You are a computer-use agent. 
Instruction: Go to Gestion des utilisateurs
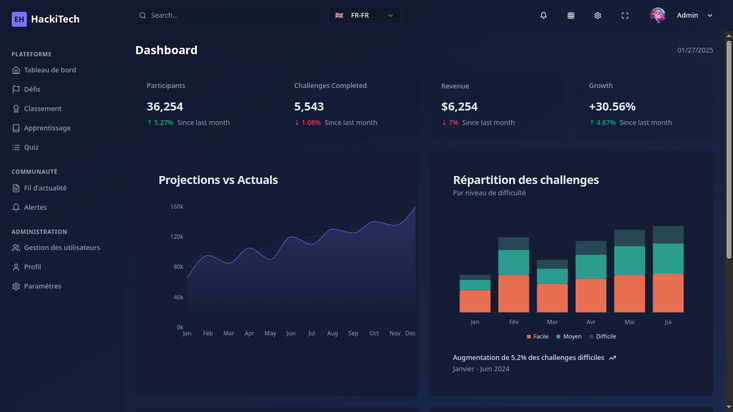click(x=61, y=247)
